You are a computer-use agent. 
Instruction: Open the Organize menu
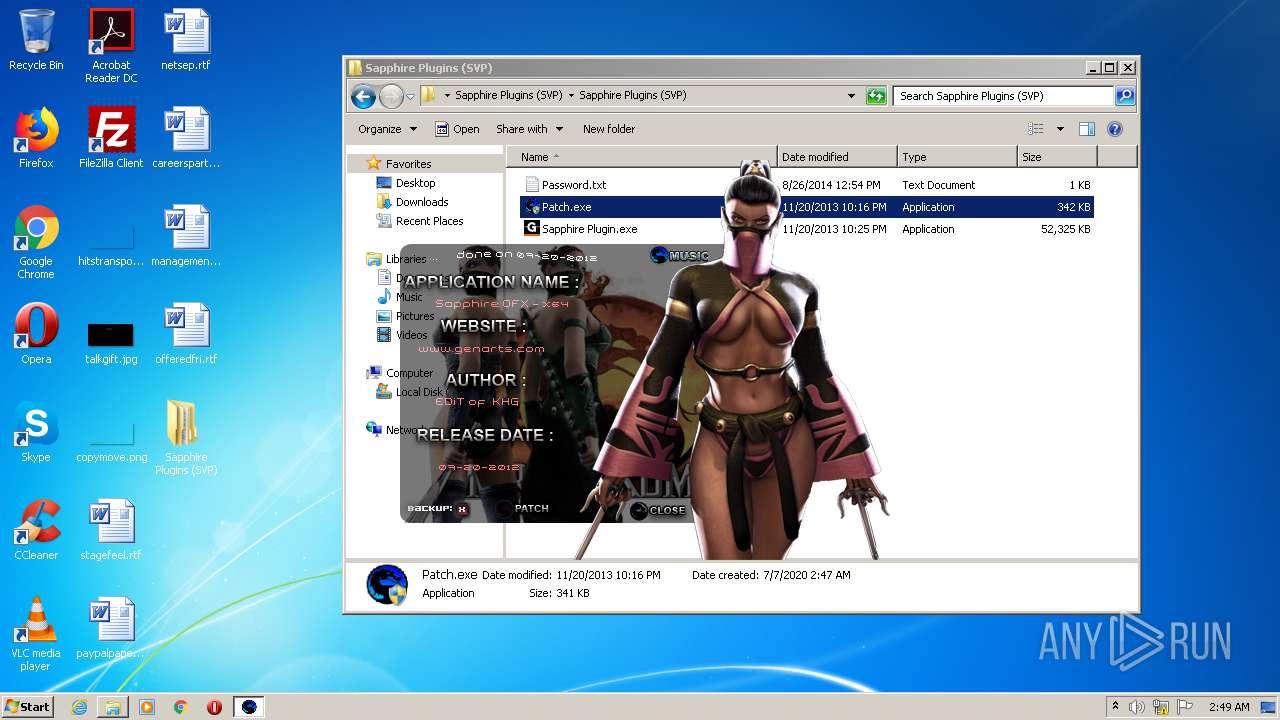tap(387, 129)
